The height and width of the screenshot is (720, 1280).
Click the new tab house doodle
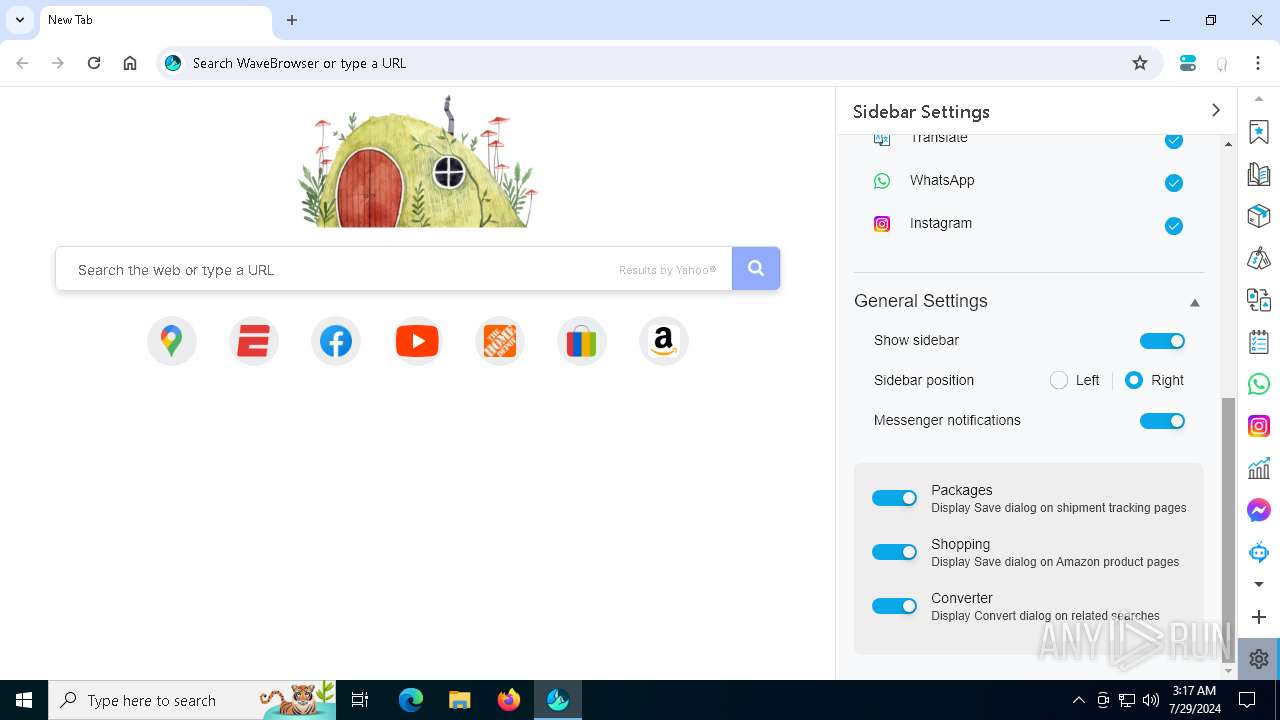[x=418, y=162]
